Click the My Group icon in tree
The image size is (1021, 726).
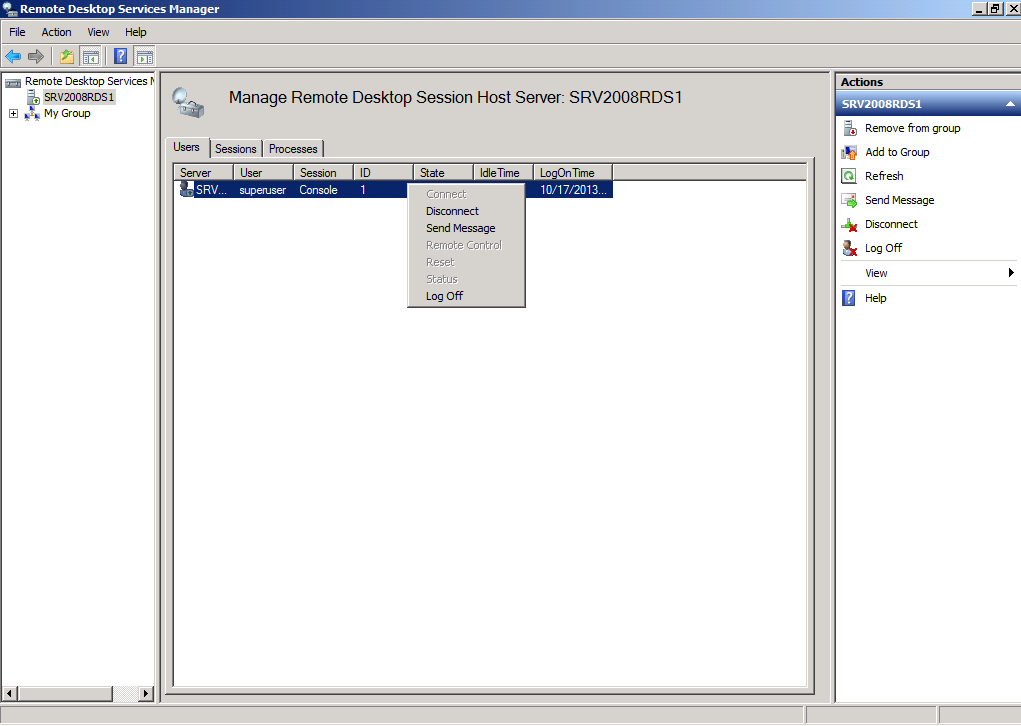(32, 114)
